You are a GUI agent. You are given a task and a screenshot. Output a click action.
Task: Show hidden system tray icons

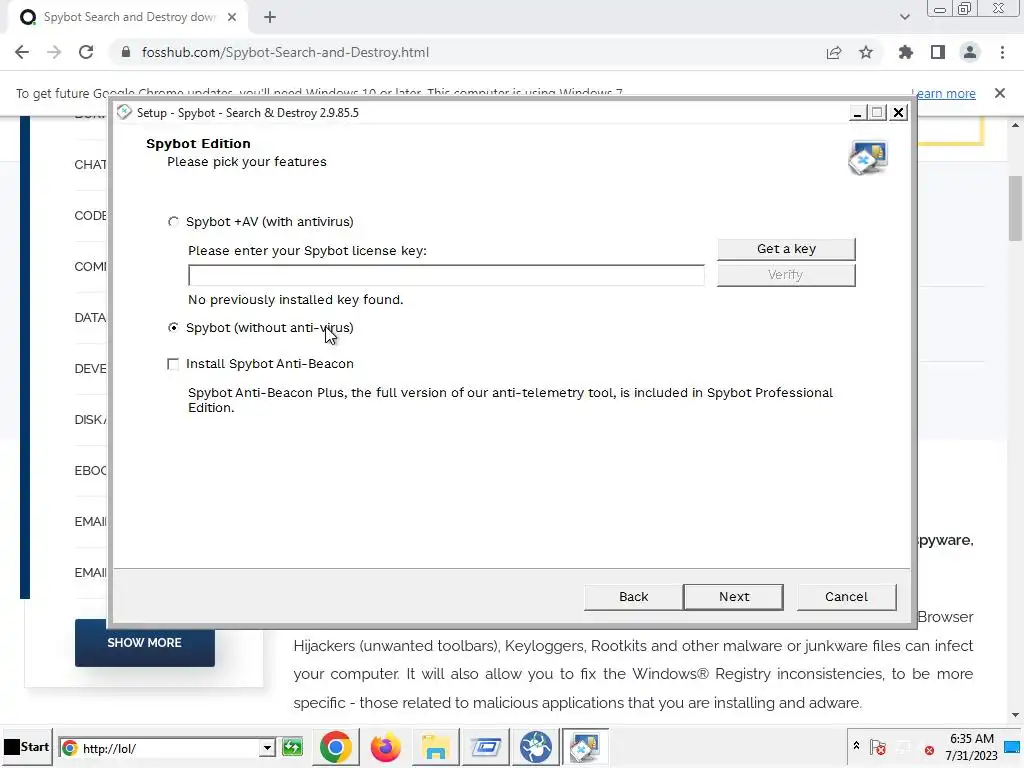[856, 745]
